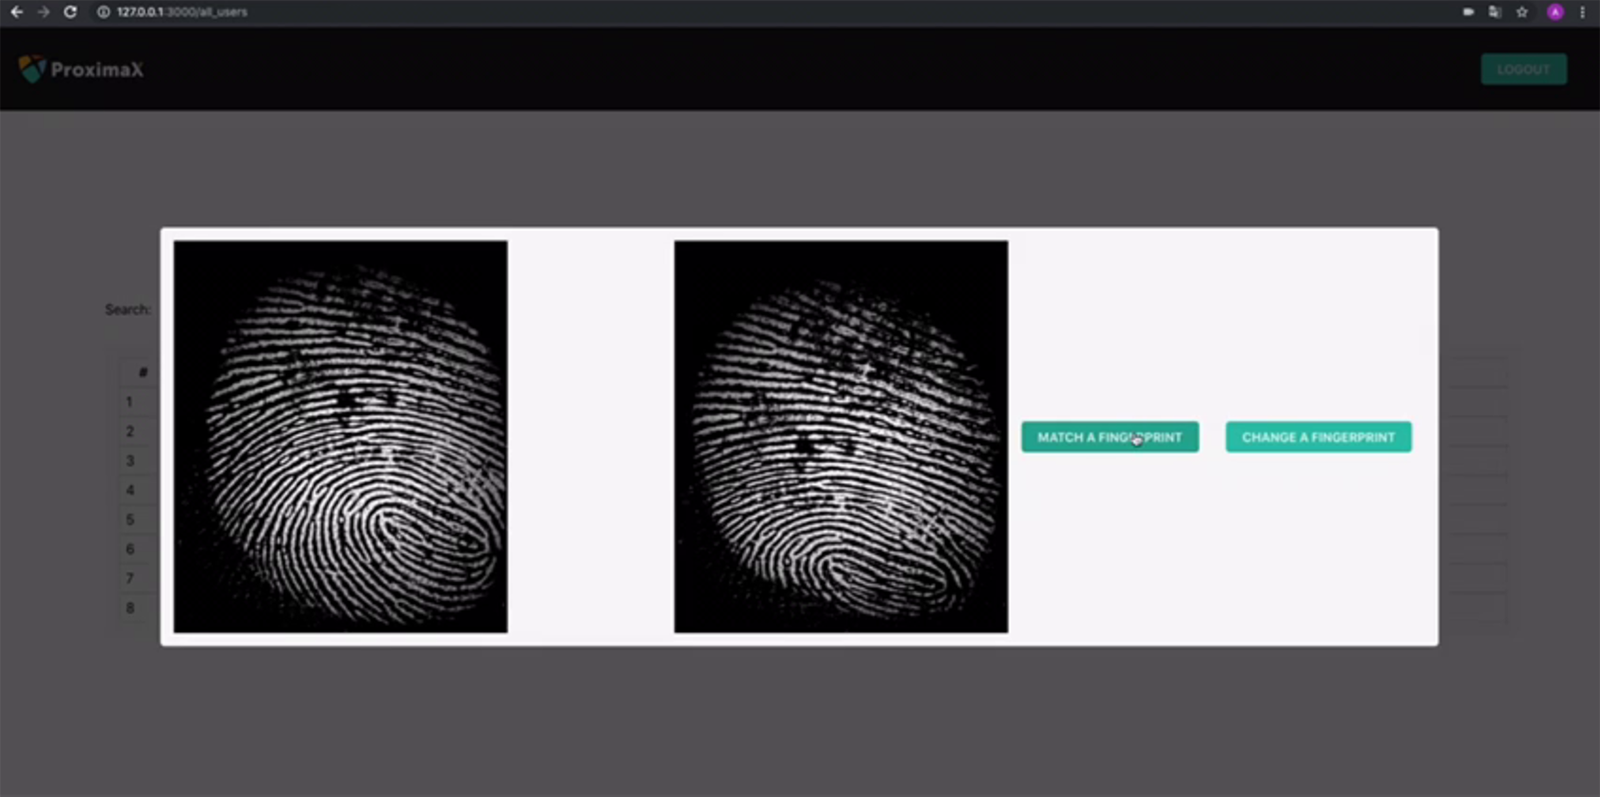This screenshot has height=797, width=1600.
Task: Reload the current page
Action: (70, 12)
